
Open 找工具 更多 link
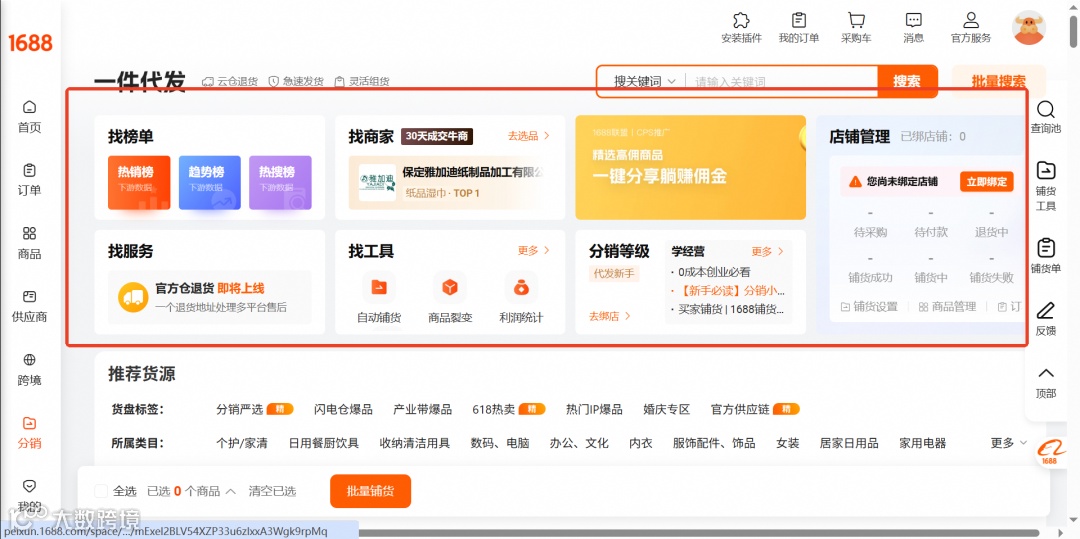tap(534, 251)
